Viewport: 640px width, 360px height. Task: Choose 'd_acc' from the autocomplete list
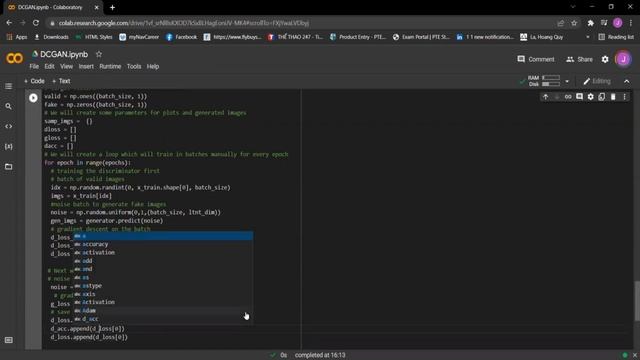pos(163,319)
